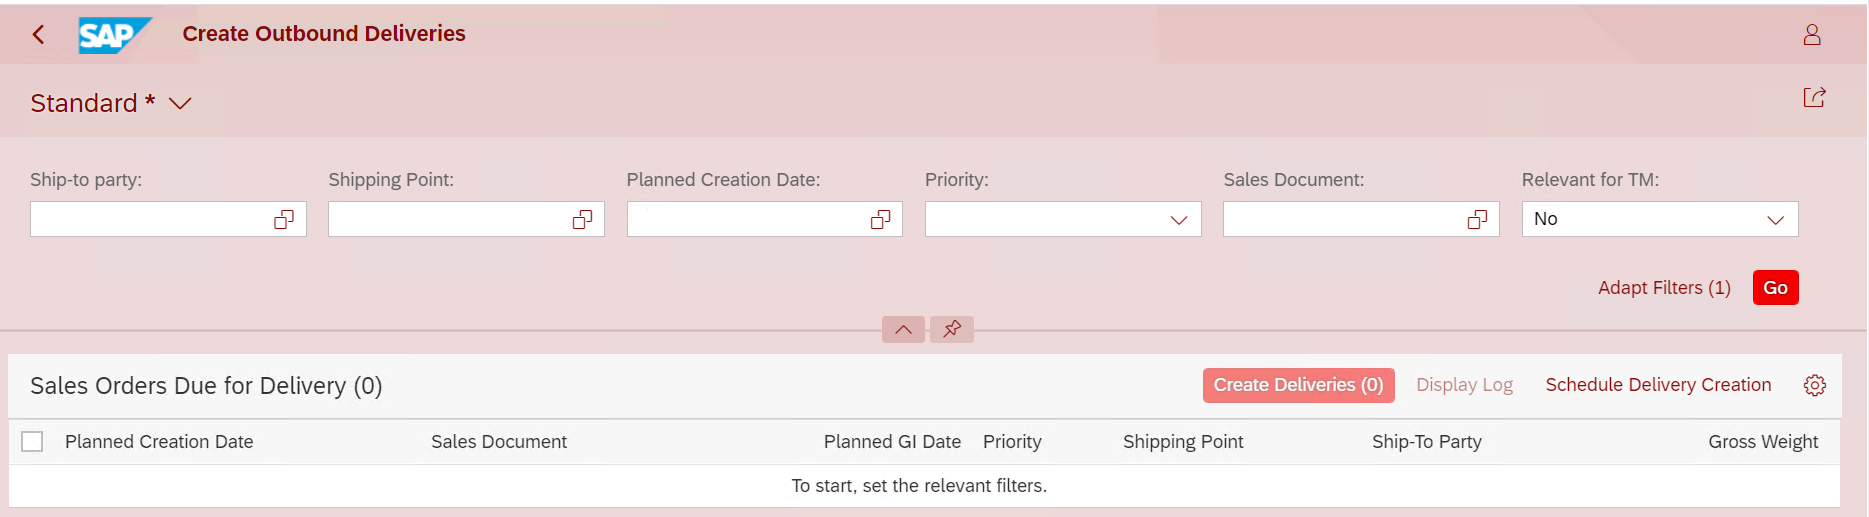Click Create Deliveries (0) button

coord(1298,385)
